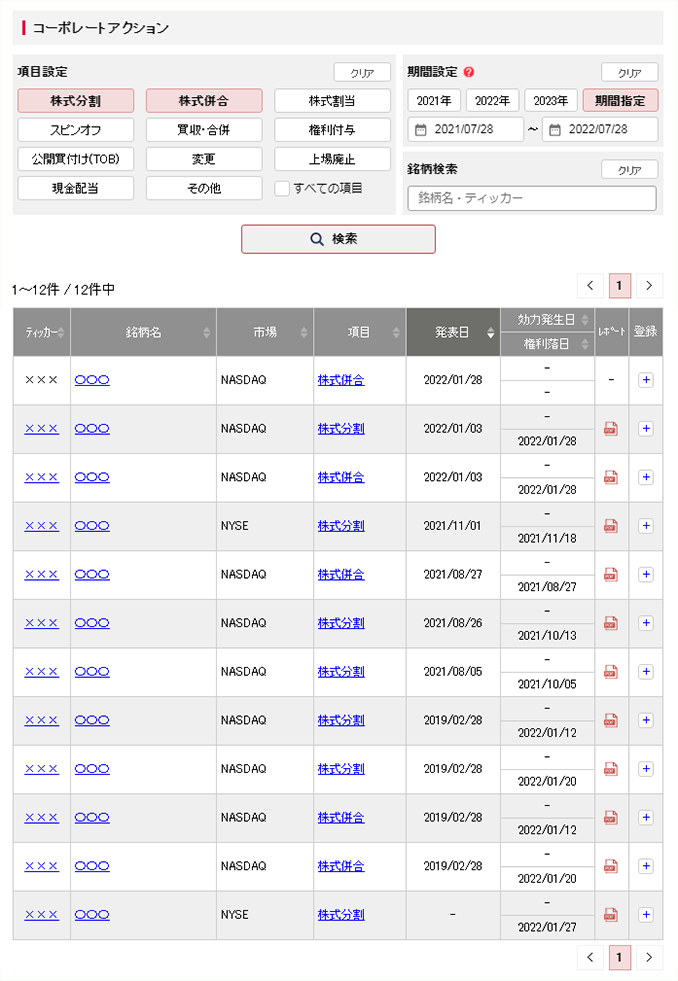Enable the 現金配当 filter
Image resolution: width=678 pixels, height=981 pixels.
[75, 188]
